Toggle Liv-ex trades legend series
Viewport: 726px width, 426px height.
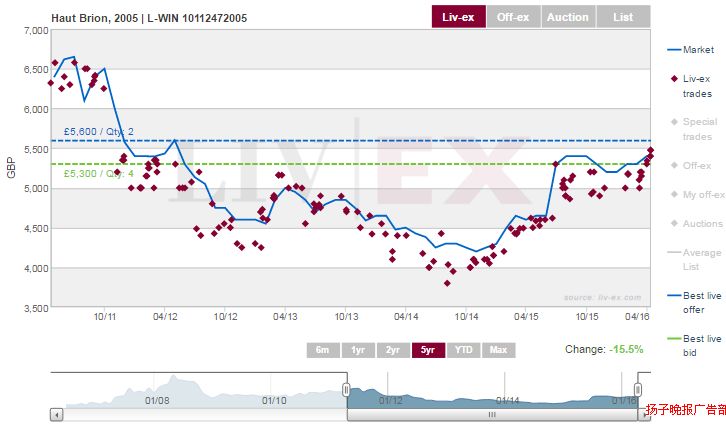690,86
